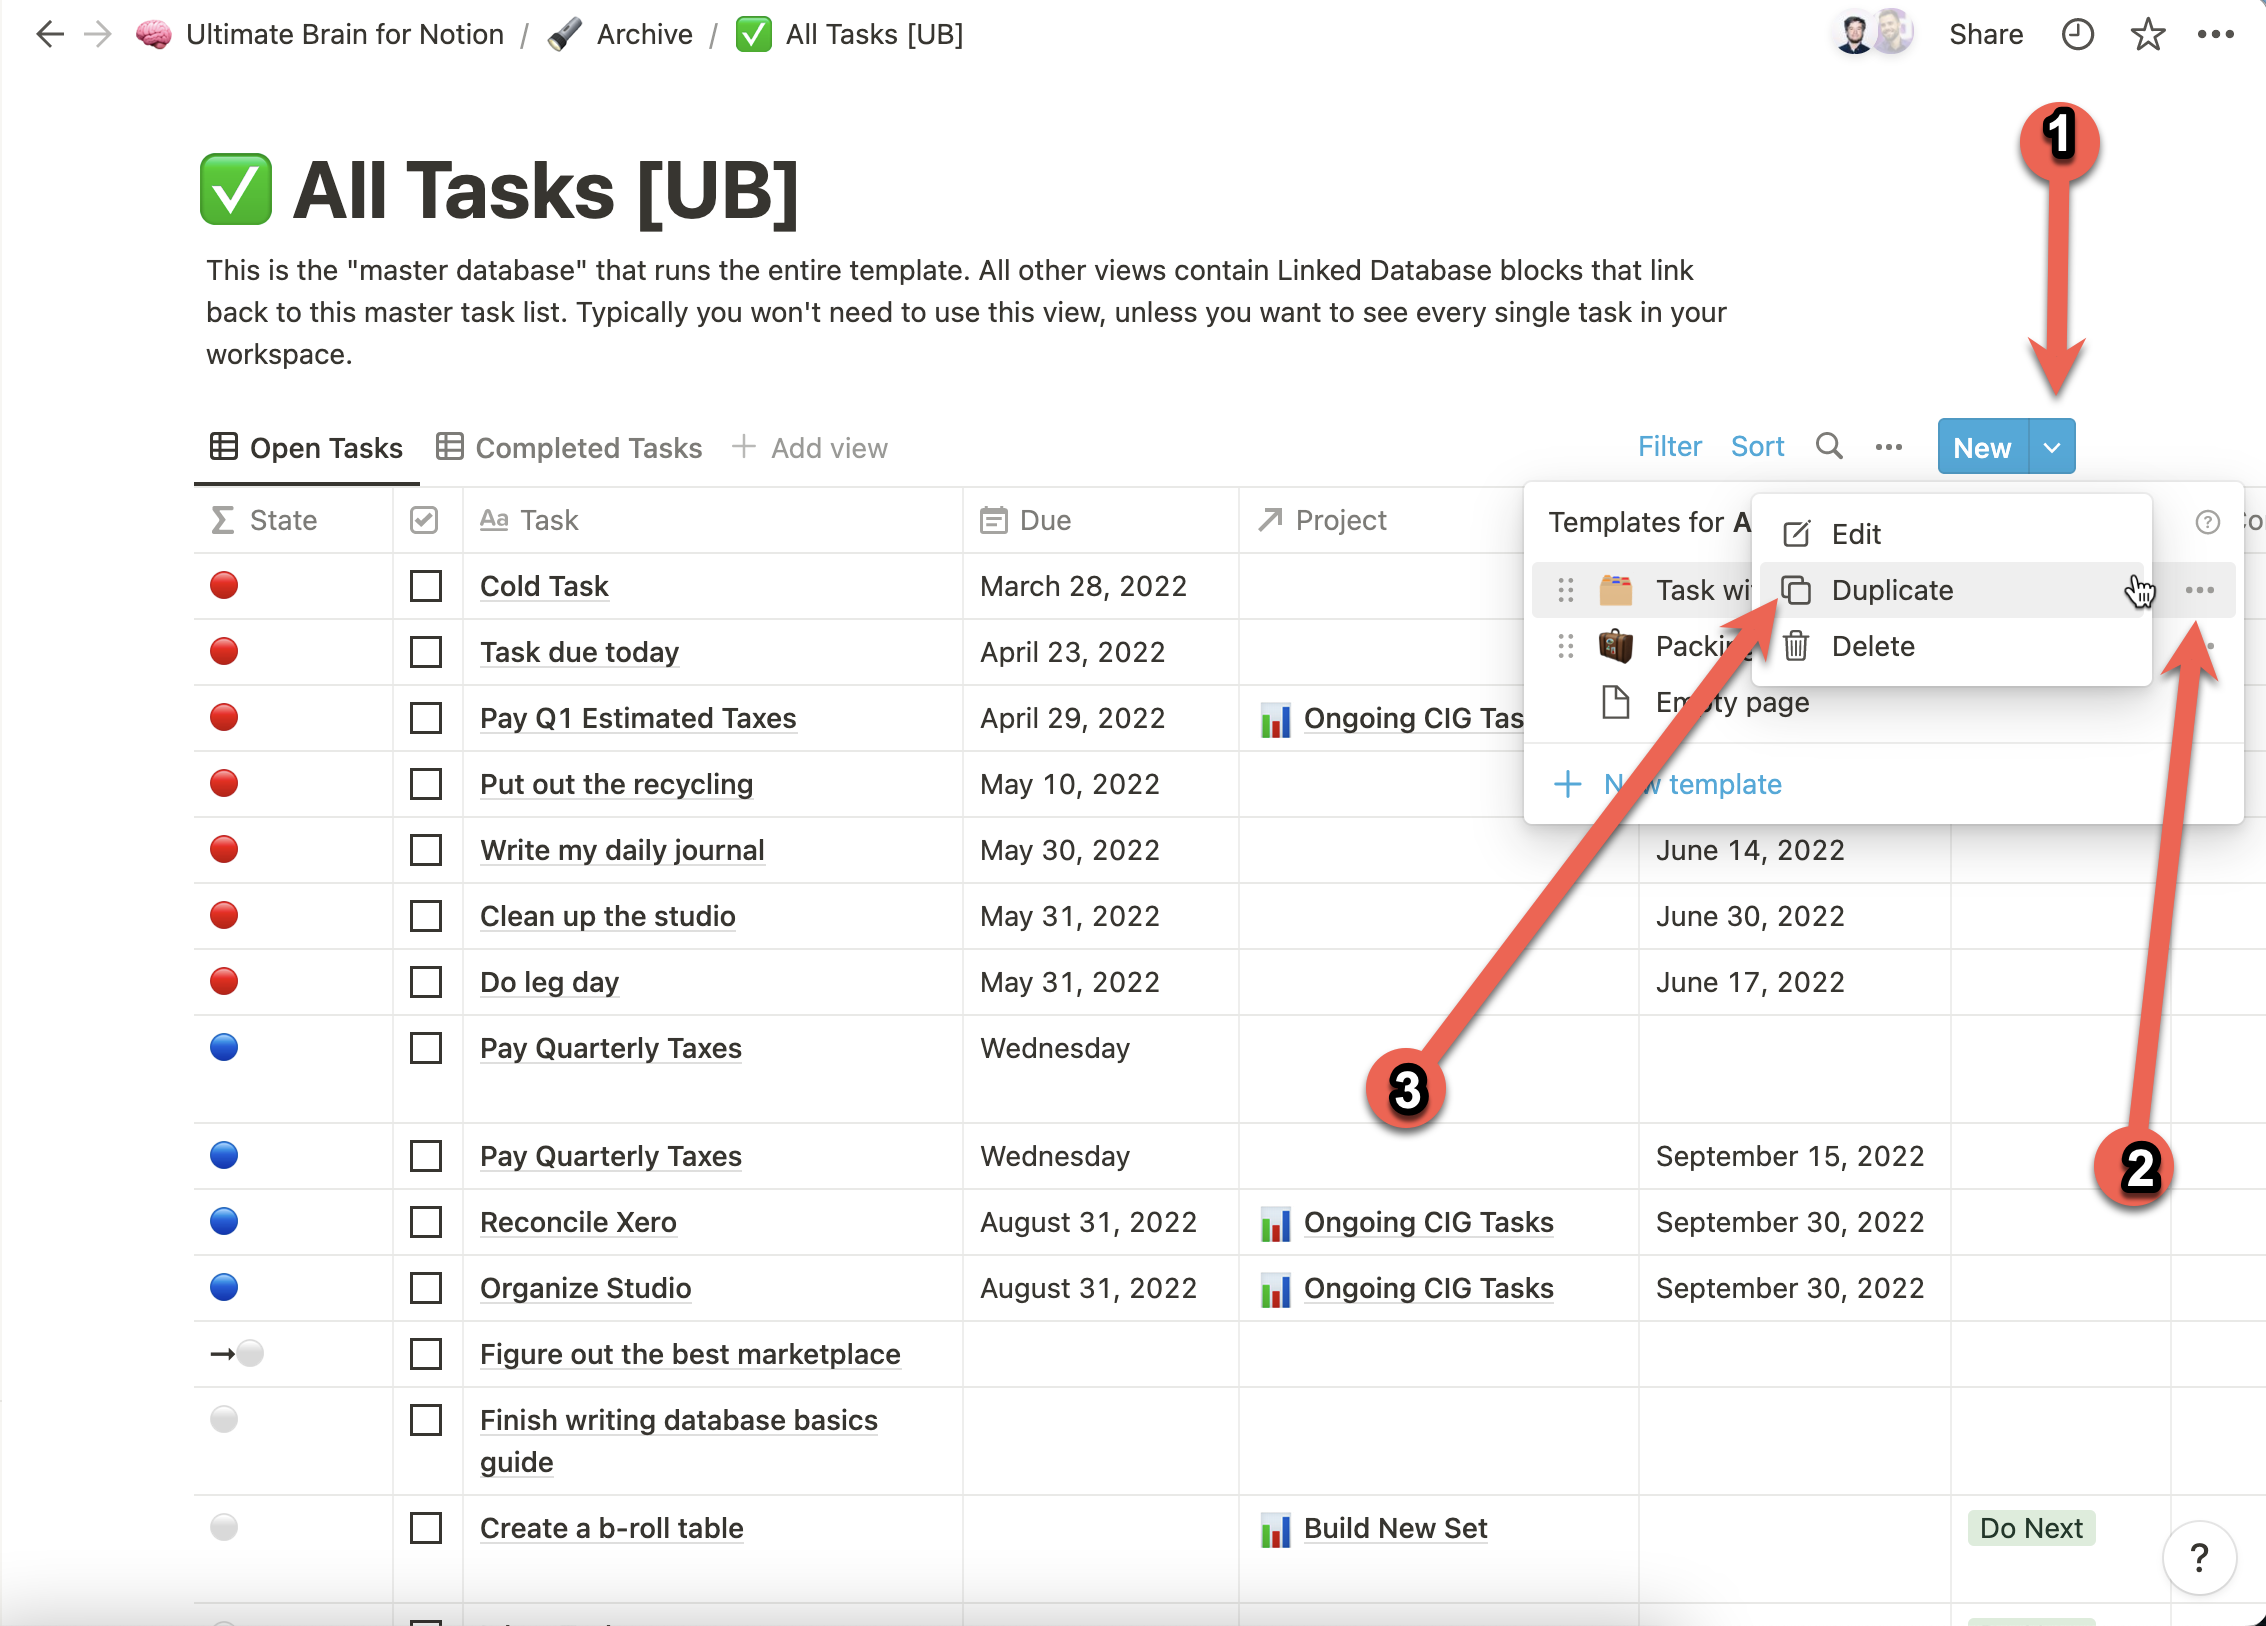The image size is (2266, 1626).
Task: Select Duplicate in the template context menu
Action: click(x=1950, y=590)
